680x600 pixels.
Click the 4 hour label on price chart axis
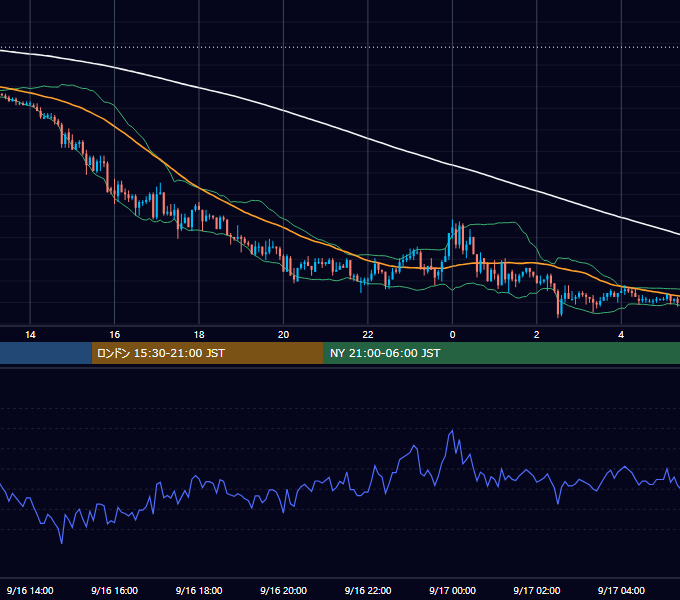click(x=621, y=335)
